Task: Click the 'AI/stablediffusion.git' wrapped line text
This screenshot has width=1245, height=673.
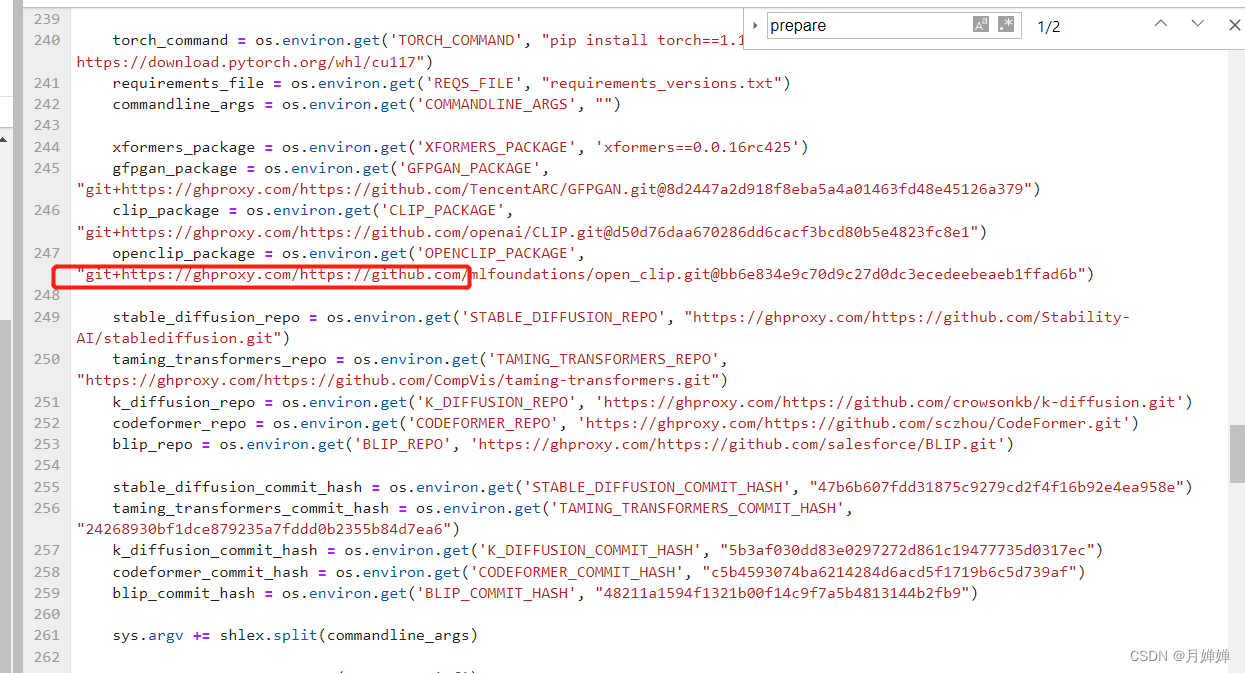Action: (x=179, y=338)
